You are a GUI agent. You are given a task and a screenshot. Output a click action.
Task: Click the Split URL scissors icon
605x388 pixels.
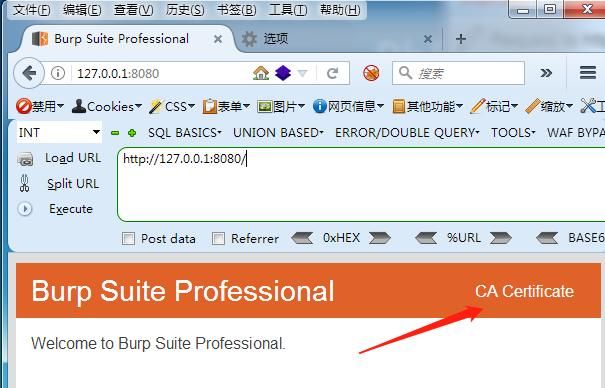24,184
